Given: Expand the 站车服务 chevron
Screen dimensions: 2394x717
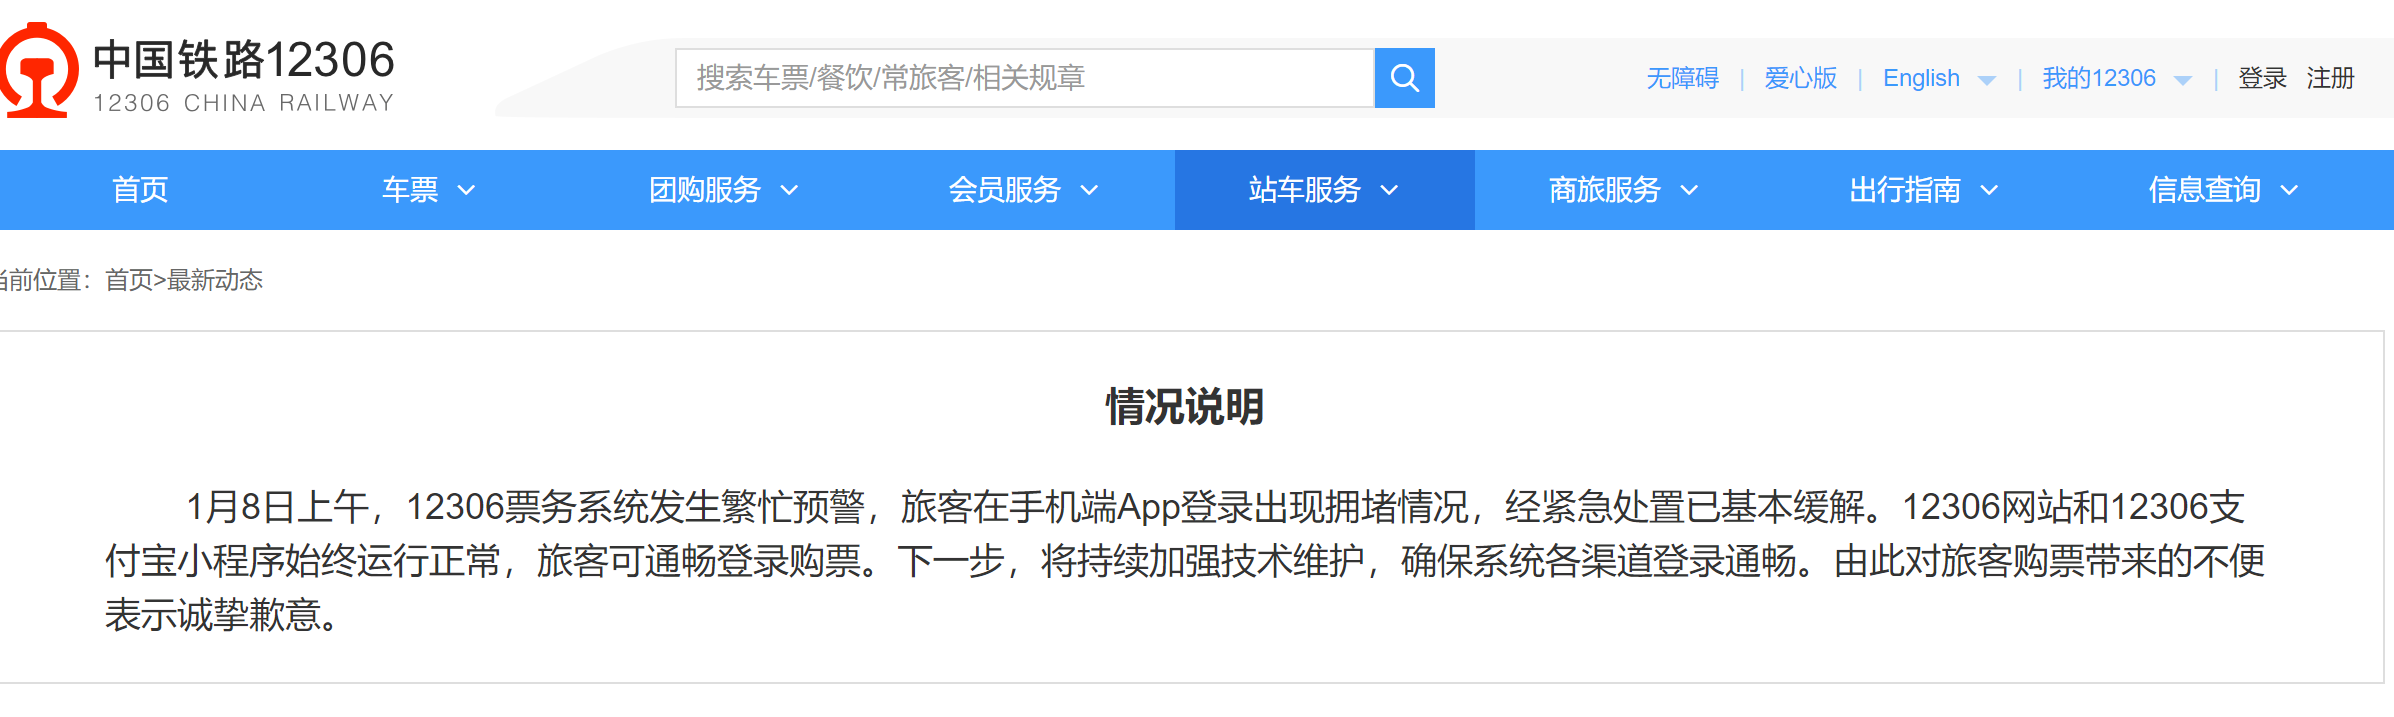Looking at the screenshot, I should click(x=1389, y=190).
